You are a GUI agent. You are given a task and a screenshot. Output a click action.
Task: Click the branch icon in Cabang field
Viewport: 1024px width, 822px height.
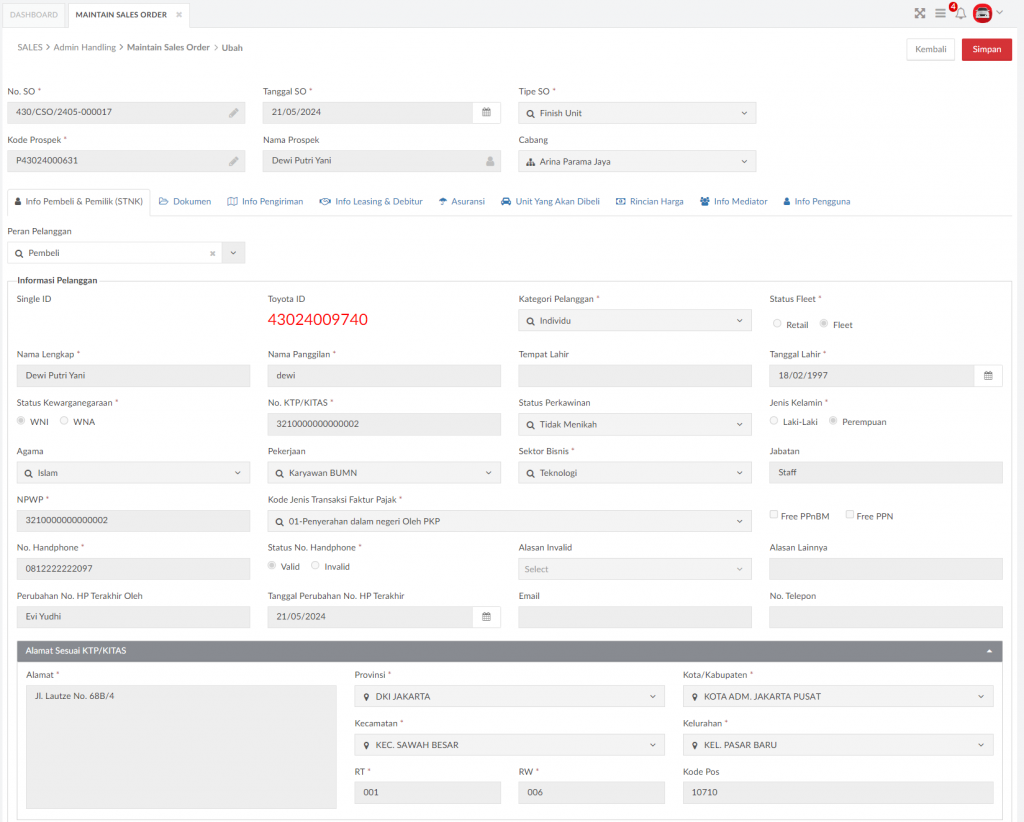(530, 162)
